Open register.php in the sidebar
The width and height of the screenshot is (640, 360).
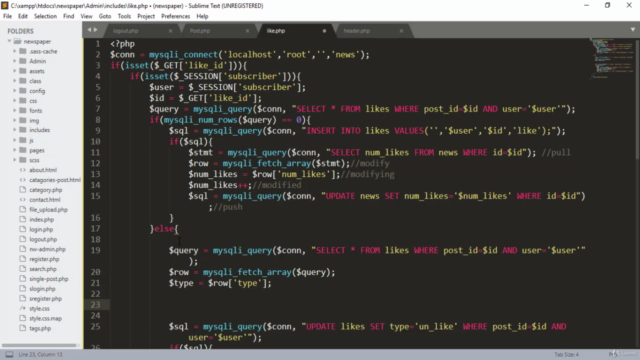(44, 259)
